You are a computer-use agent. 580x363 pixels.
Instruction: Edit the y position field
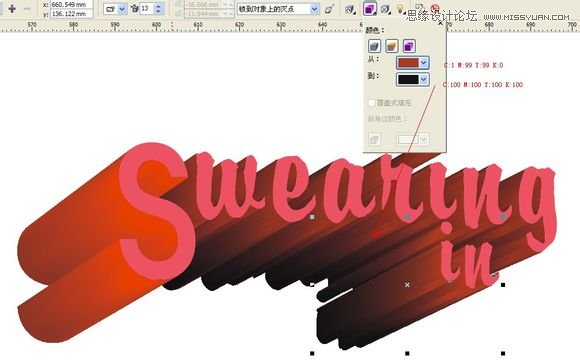pyautogui.click(x=71, y=14)
